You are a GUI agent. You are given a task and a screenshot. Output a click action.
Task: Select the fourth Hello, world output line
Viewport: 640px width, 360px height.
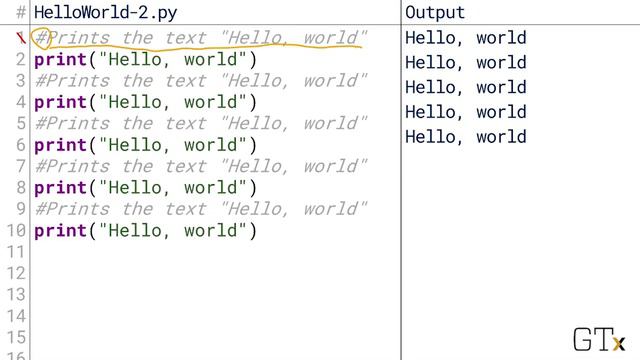[466, 112]
